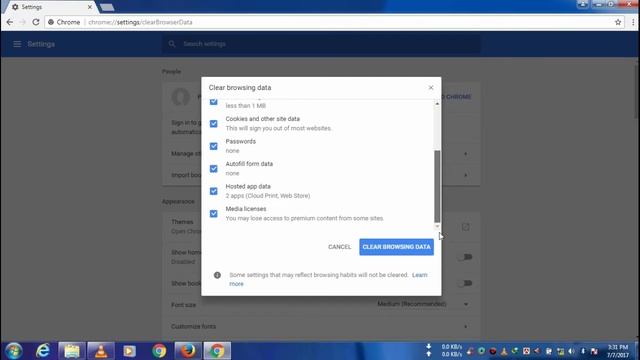Click the page info Chrome icon

pyautogui.click(x=51, y=22)
